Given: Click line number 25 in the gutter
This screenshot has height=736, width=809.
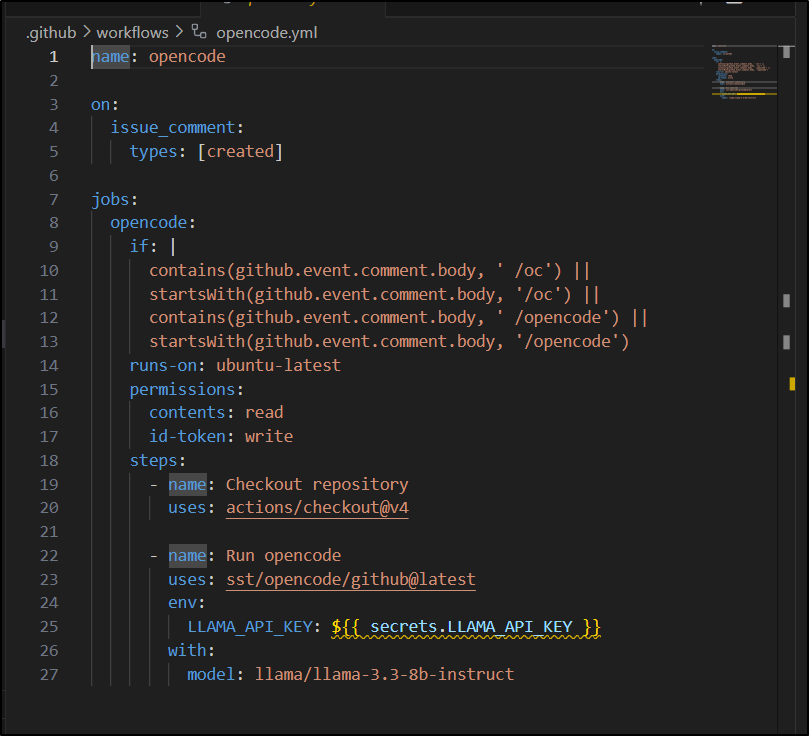Looking at the screenshot, I should [49, 627].
